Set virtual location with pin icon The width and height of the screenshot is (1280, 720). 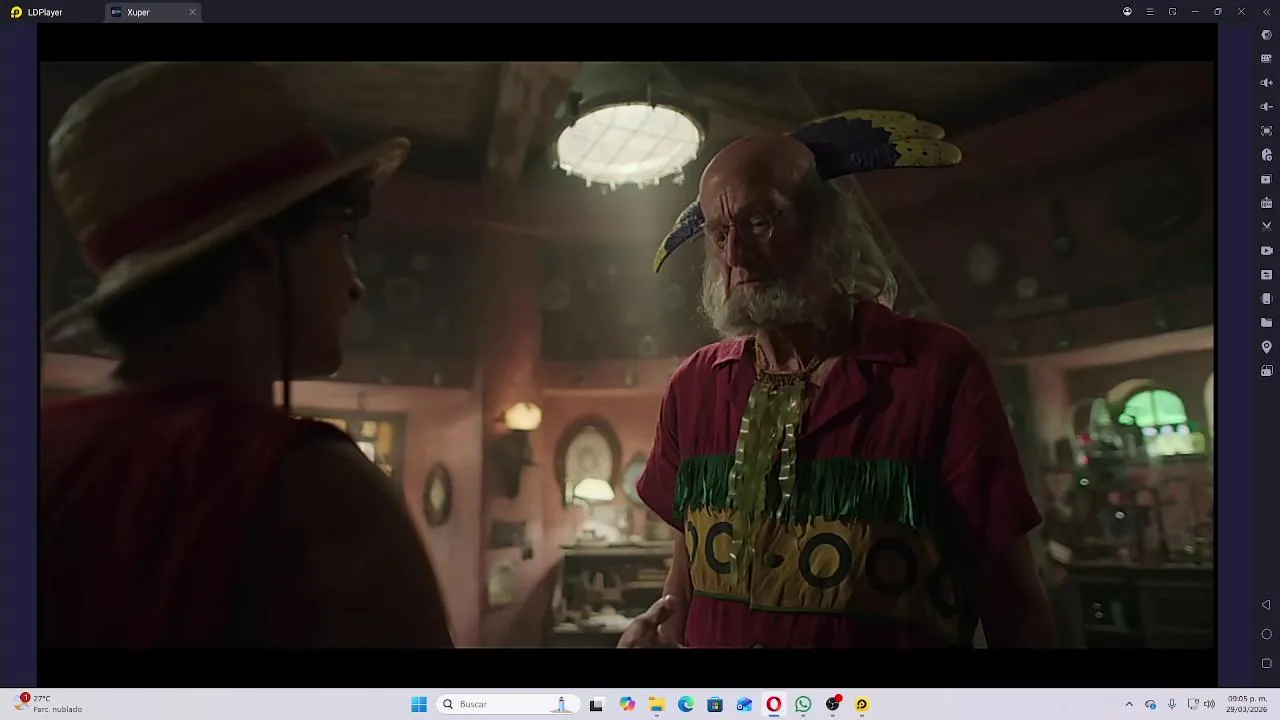click(x=1266, y=347)
